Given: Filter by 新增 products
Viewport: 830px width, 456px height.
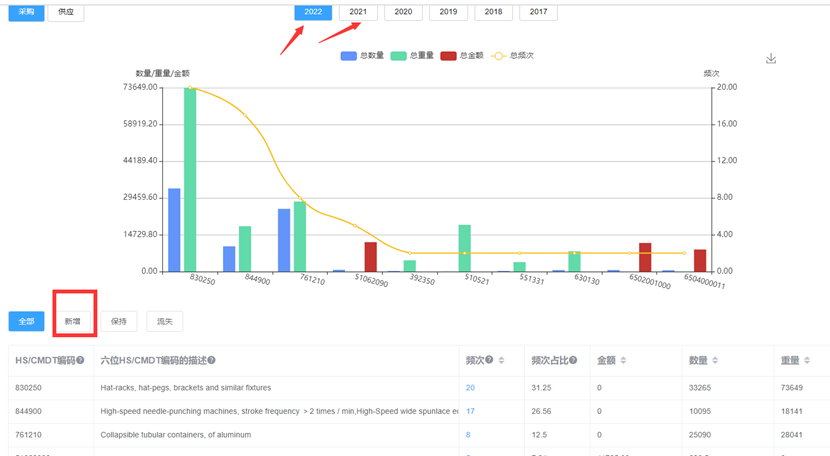Looking at the screenshot, I should [x=73, y=321].
